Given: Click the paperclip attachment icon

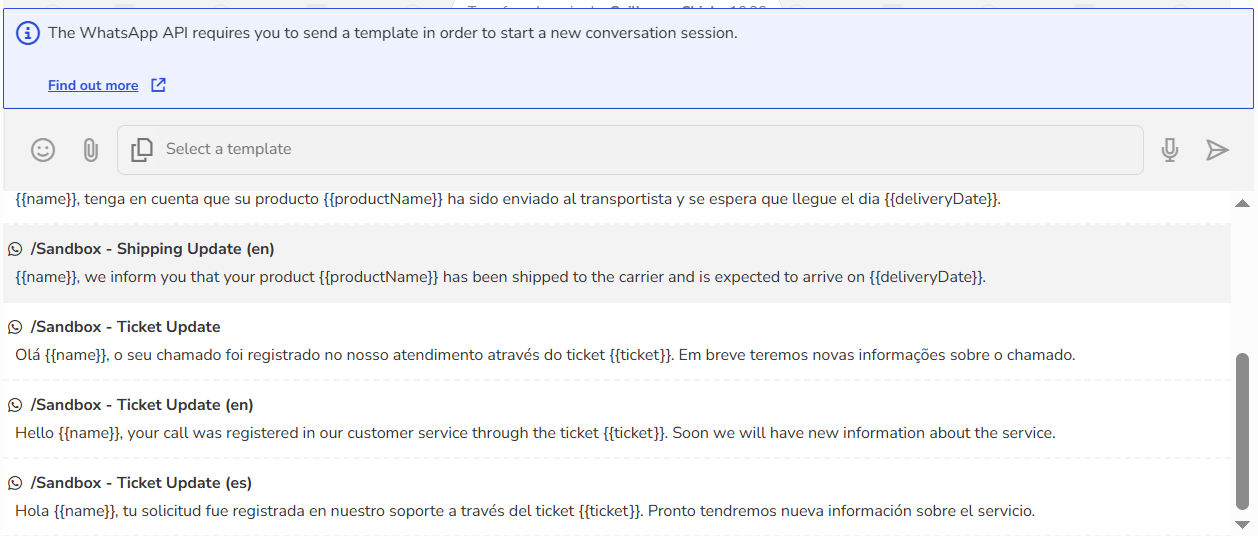Looking at the screenshot, I should 90,150.
